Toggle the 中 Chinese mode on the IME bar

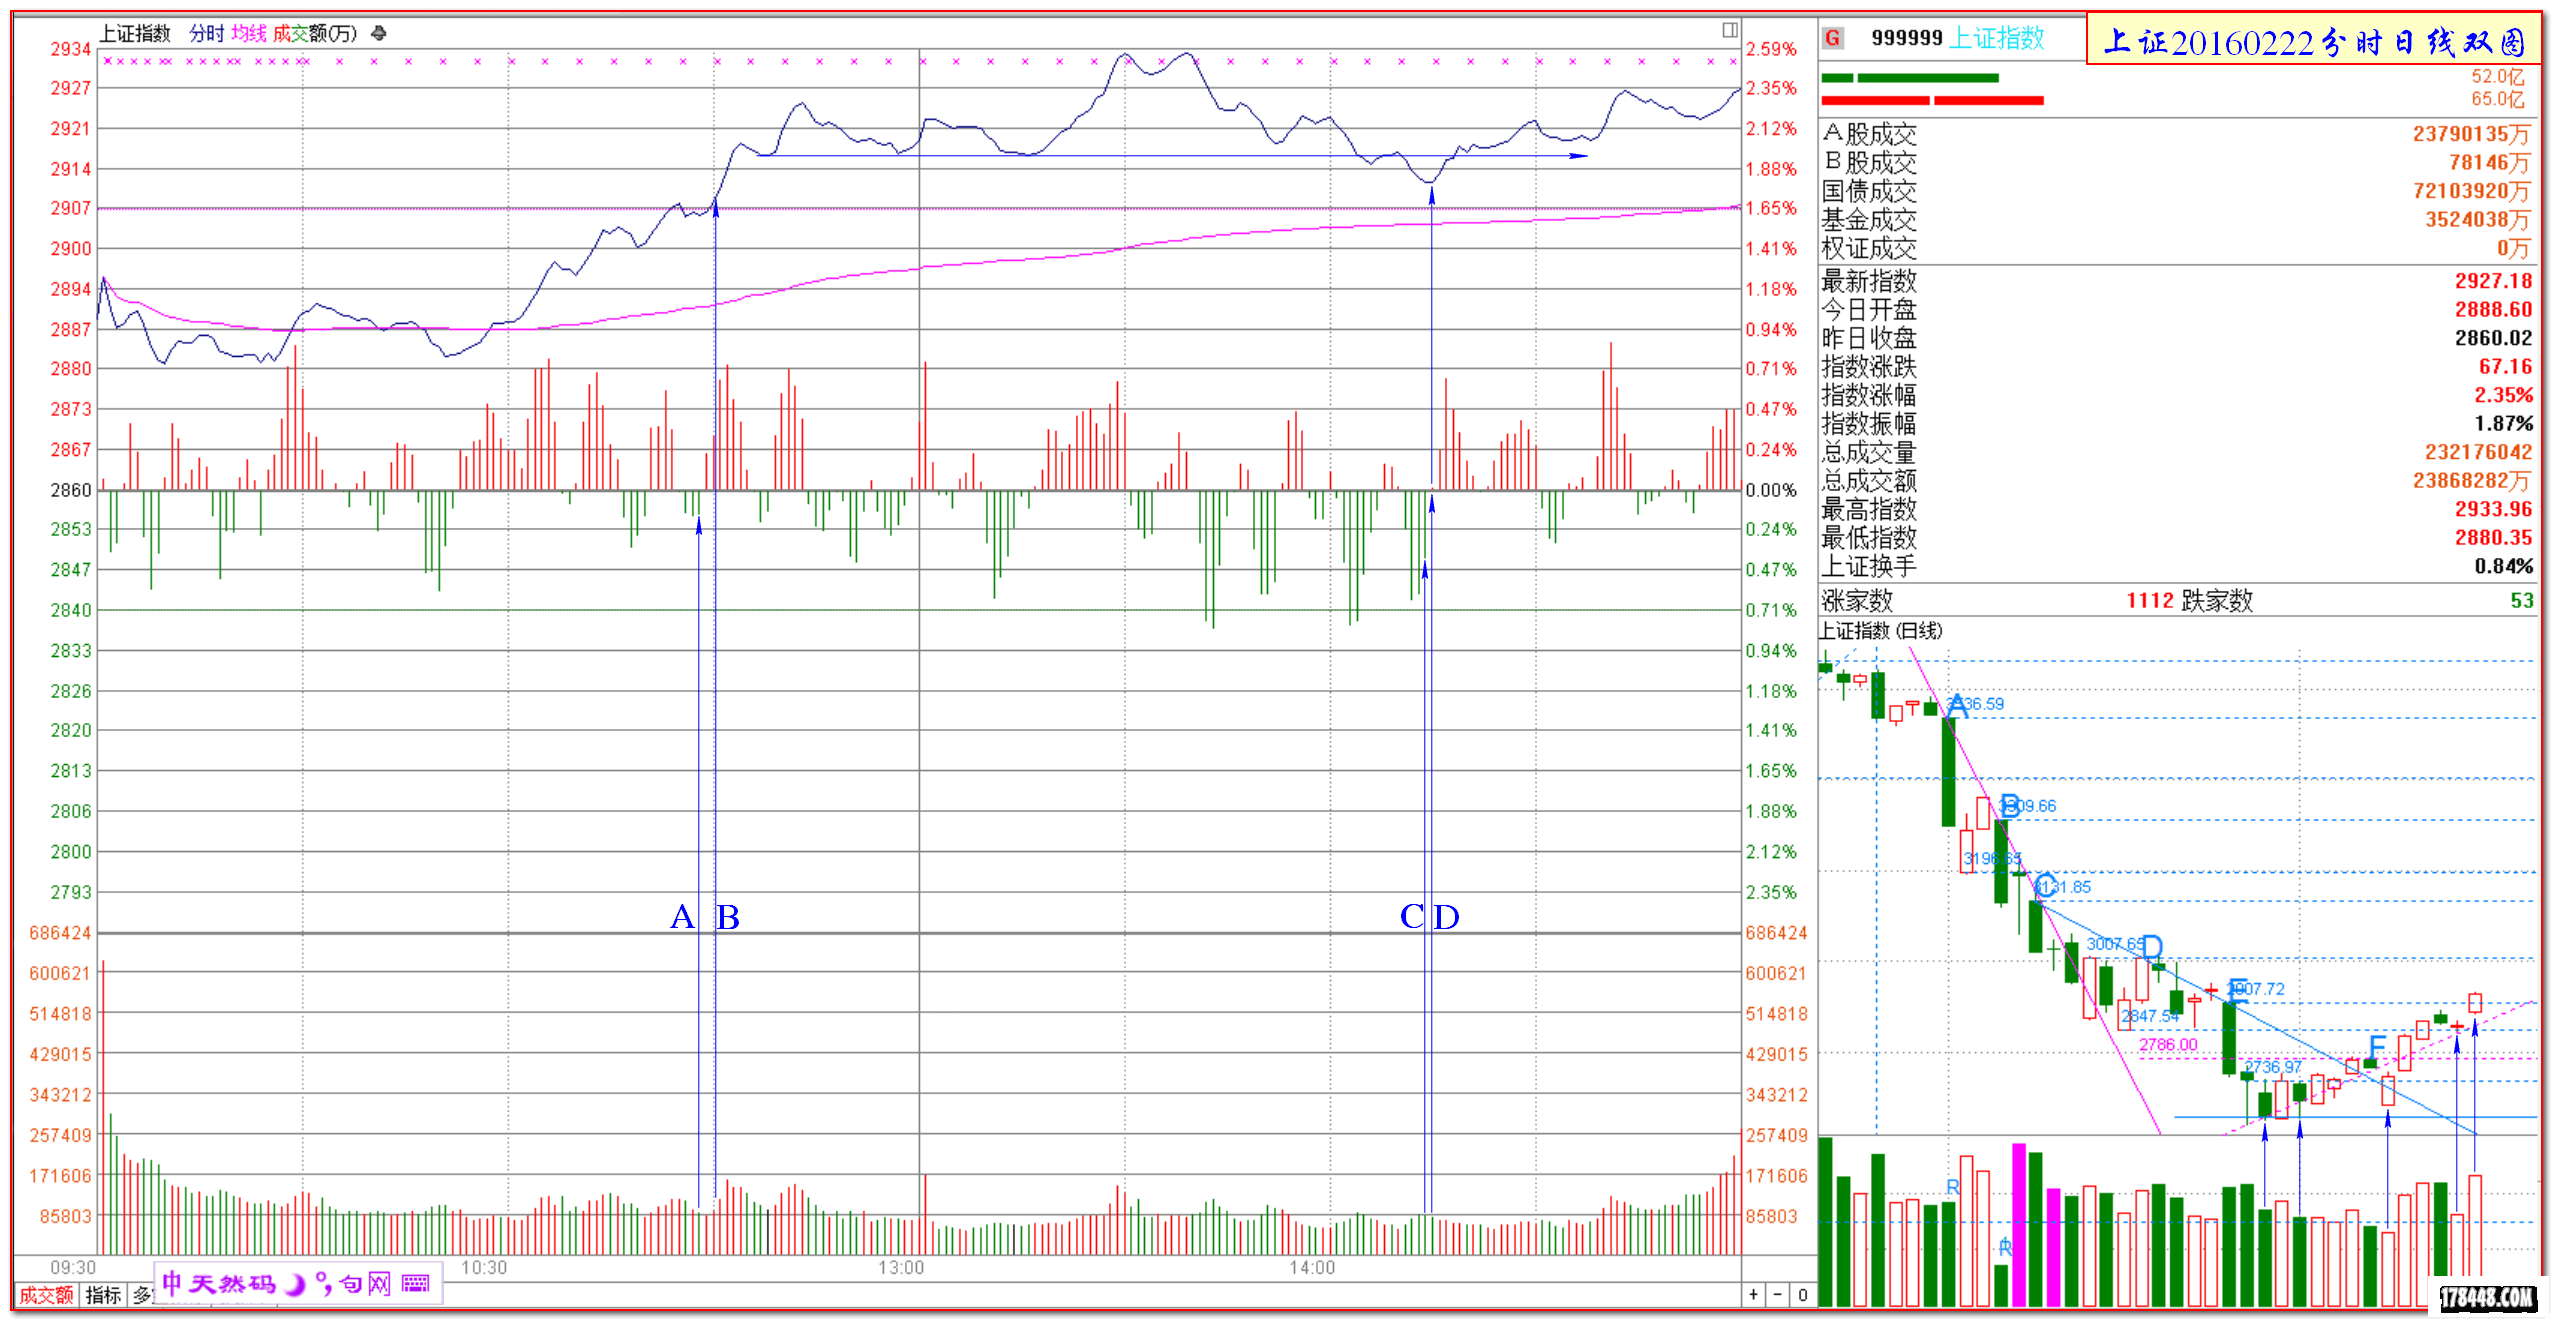pyautogui.click(x=172, y=1283)
